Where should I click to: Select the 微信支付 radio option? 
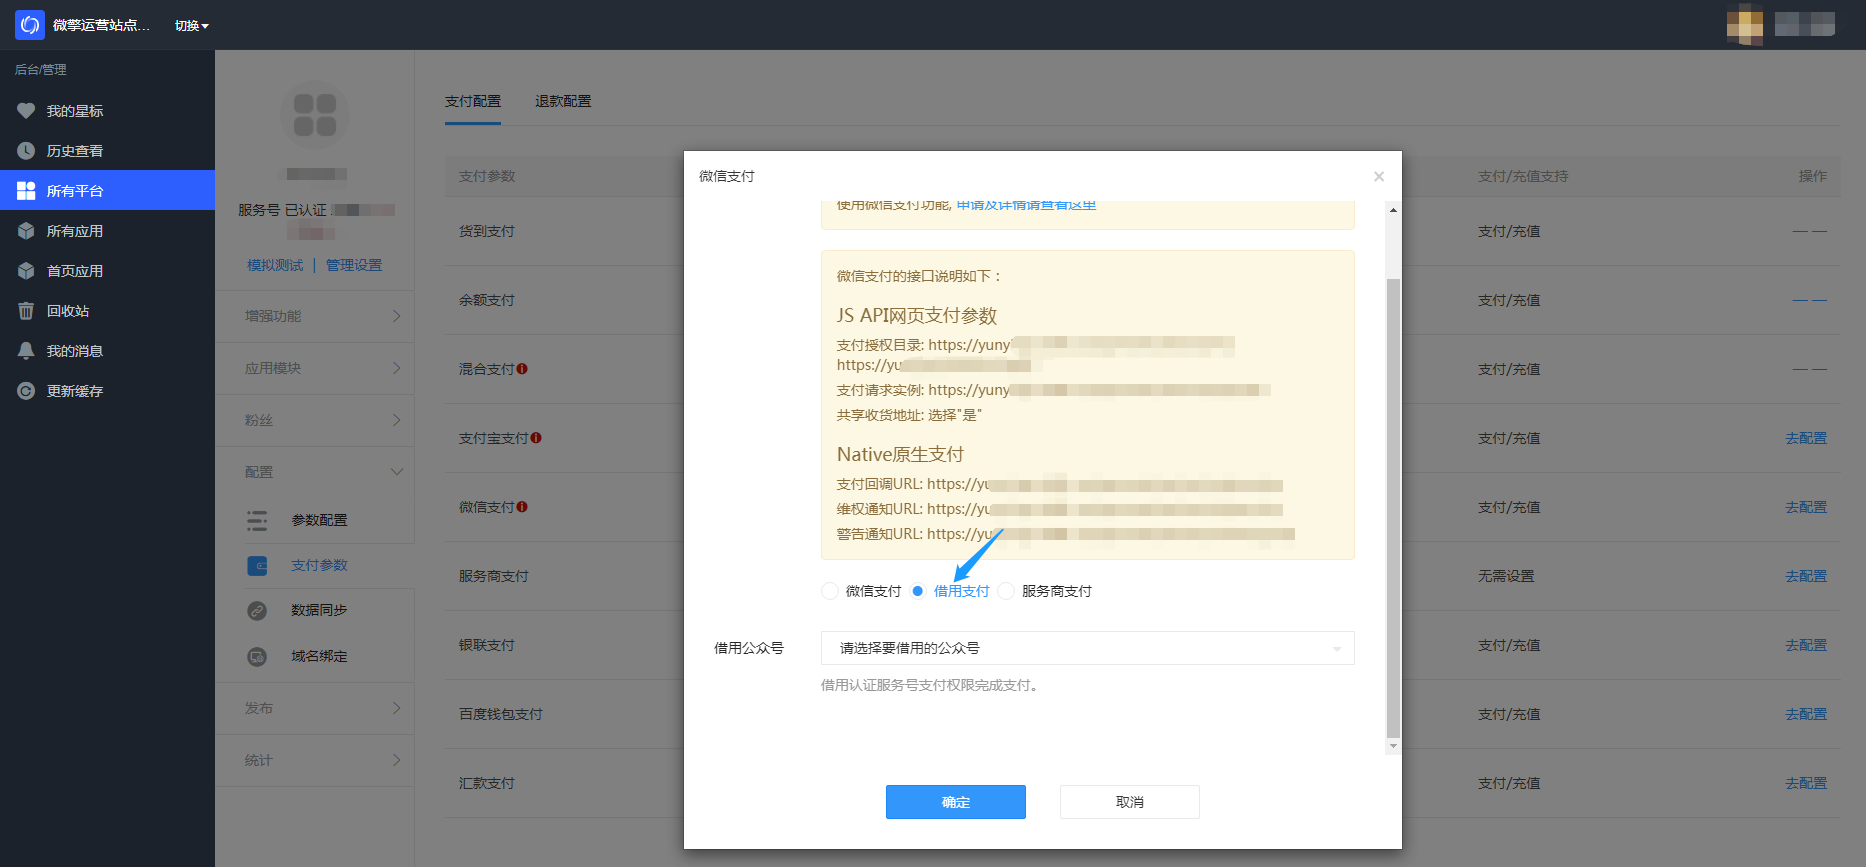[830, 591]
